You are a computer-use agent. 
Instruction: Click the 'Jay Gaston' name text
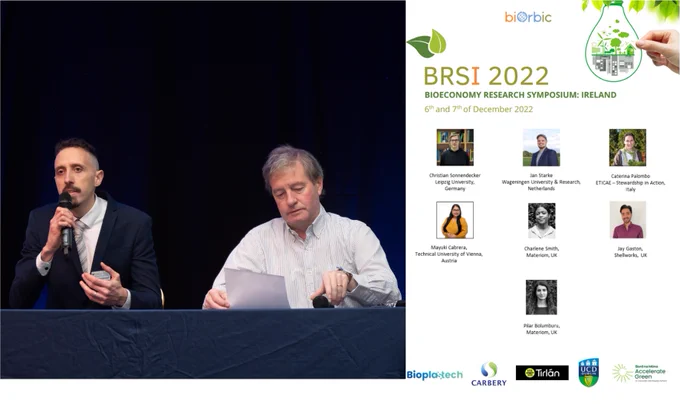630,248
